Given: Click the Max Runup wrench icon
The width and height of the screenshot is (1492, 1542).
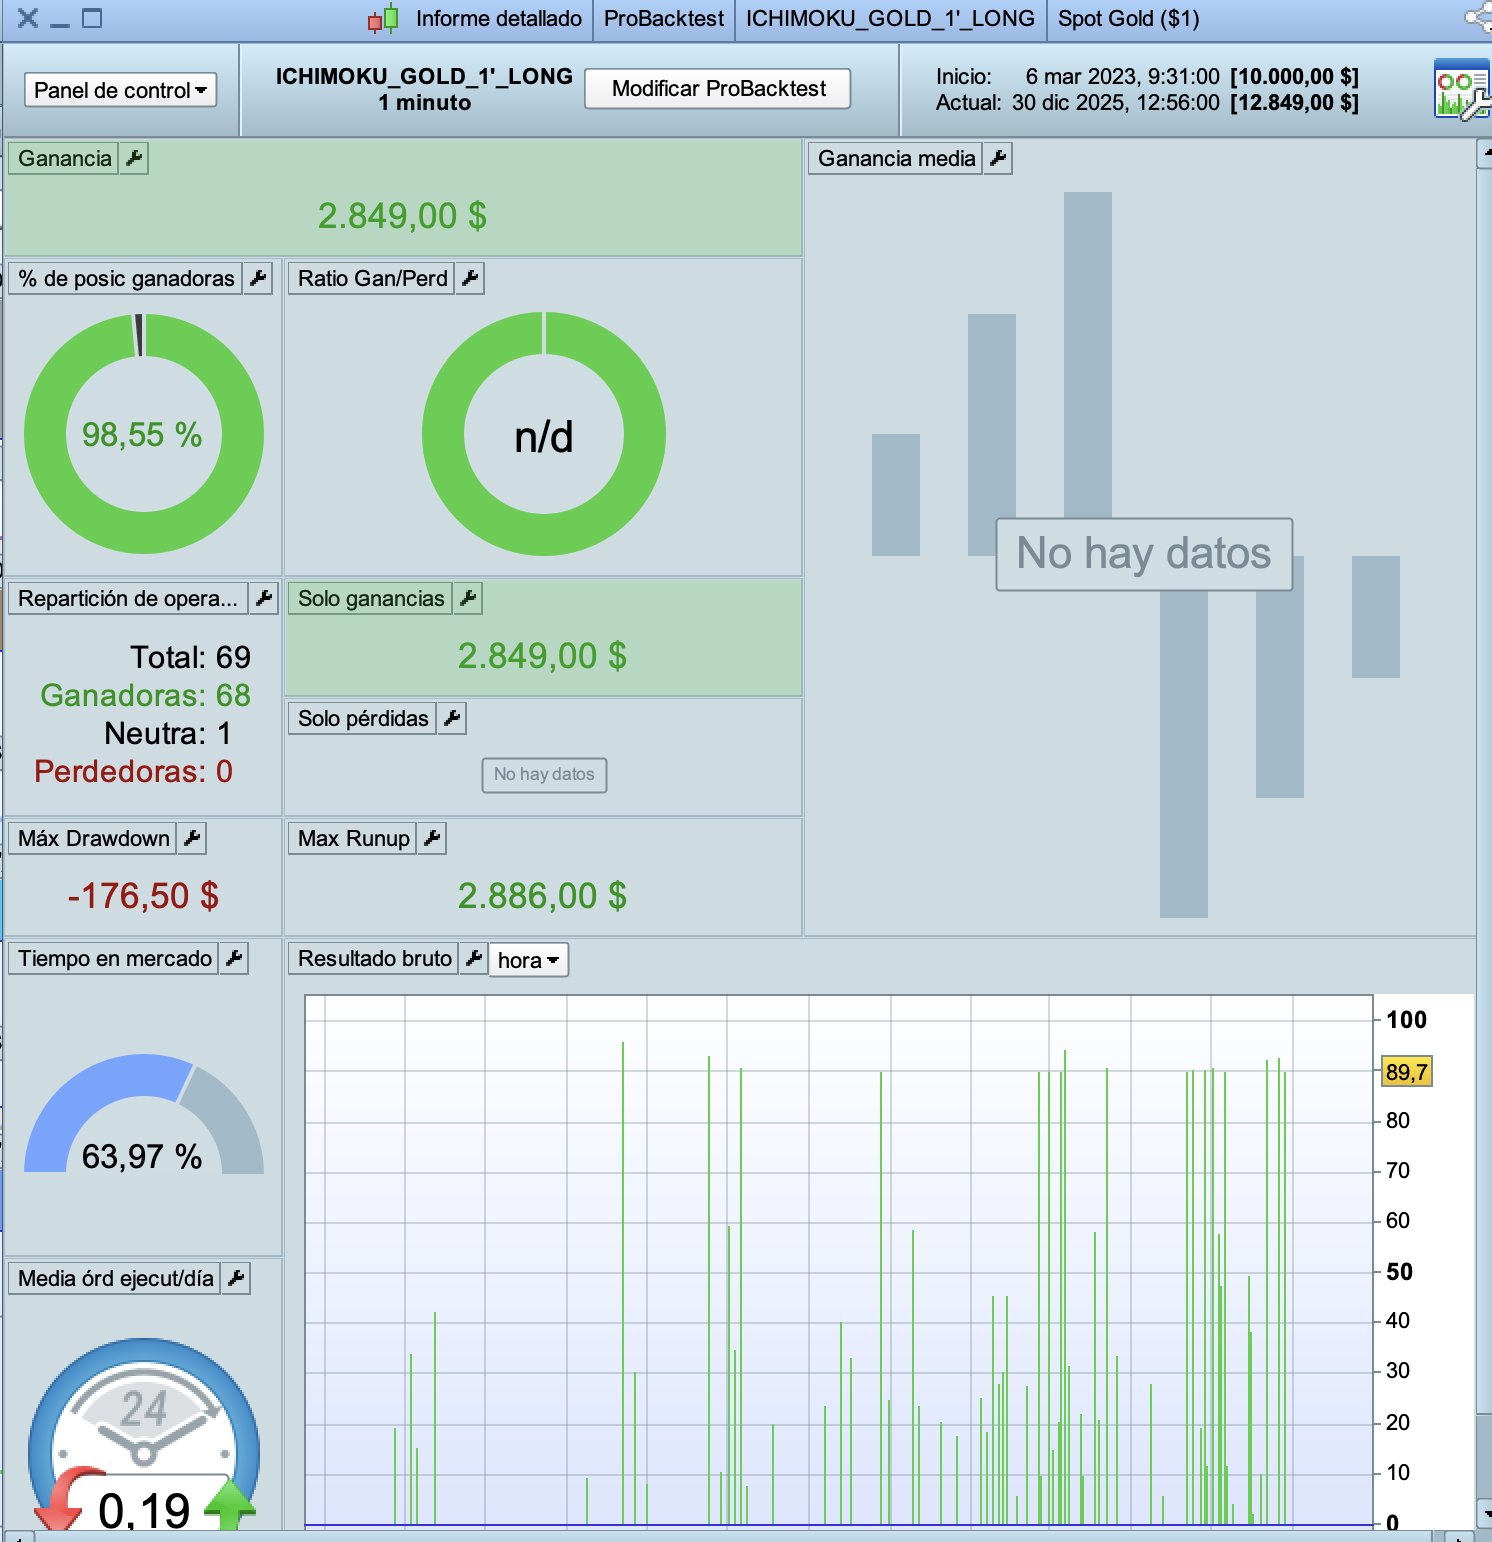Looking at the screenshot, I should pyautogui.click(x=432, y=838).
